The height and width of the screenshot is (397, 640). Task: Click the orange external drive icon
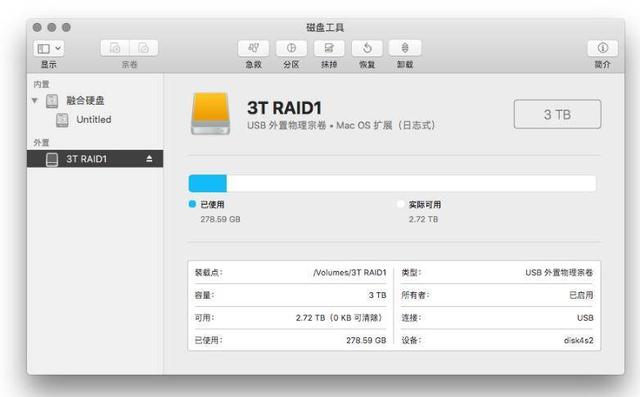click(210, 114)
